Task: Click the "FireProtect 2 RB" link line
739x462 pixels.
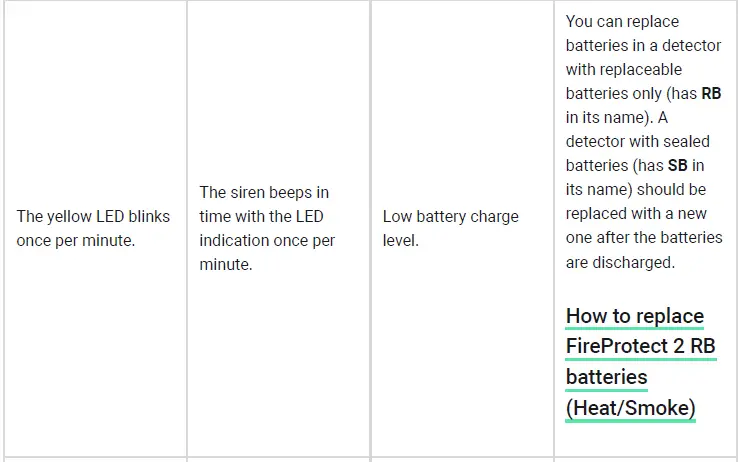Action: (640, 347)
